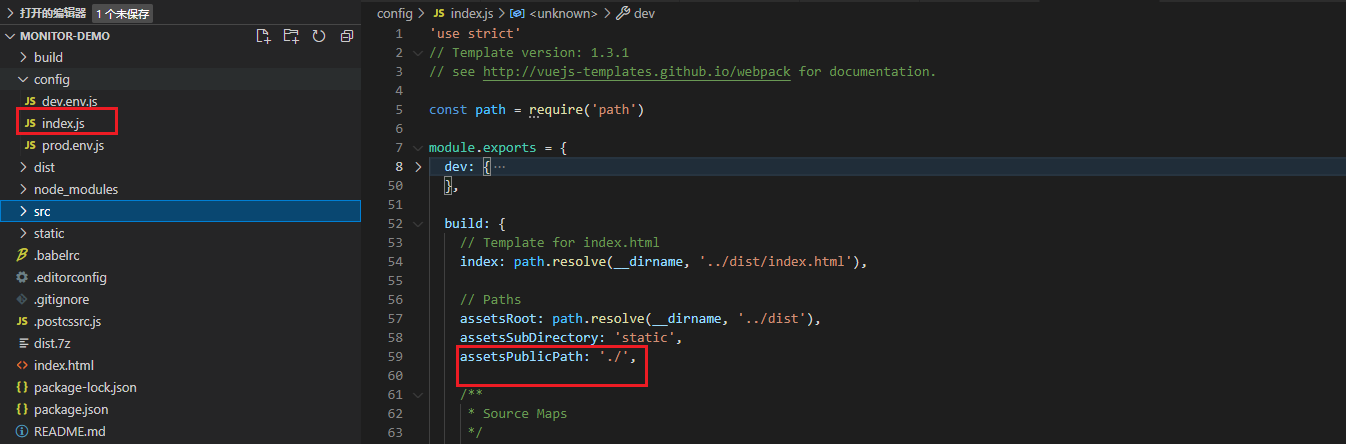Click the require('path') call on line 5
This screenshot has height=444, width=1346.
(586, 110)
